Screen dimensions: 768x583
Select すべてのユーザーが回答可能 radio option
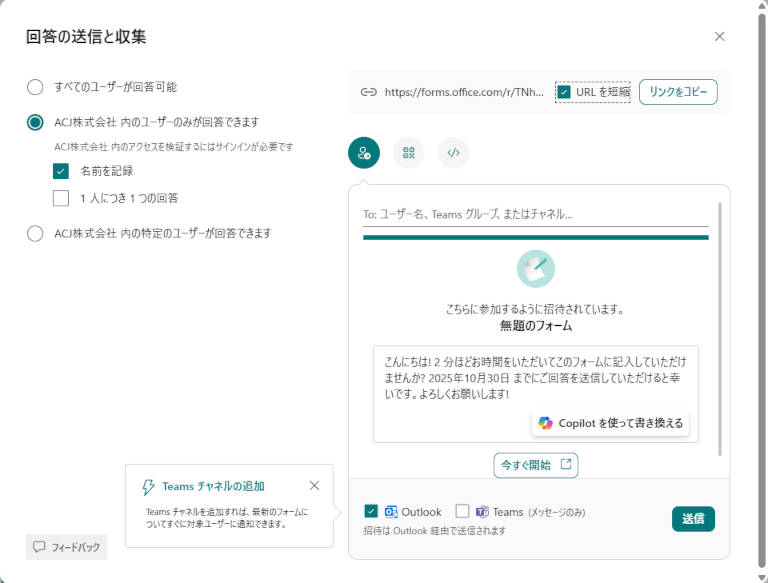[35, 87]
